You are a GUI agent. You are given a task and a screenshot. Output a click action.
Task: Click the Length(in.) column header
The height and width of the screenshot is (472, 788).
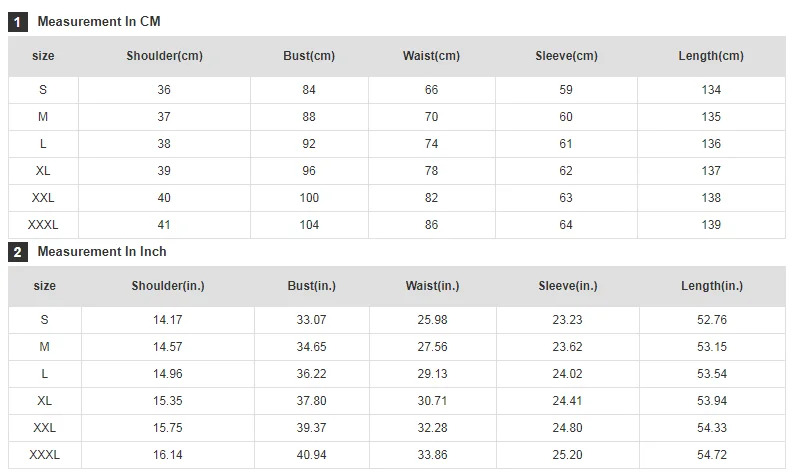(x=712, y=286)
